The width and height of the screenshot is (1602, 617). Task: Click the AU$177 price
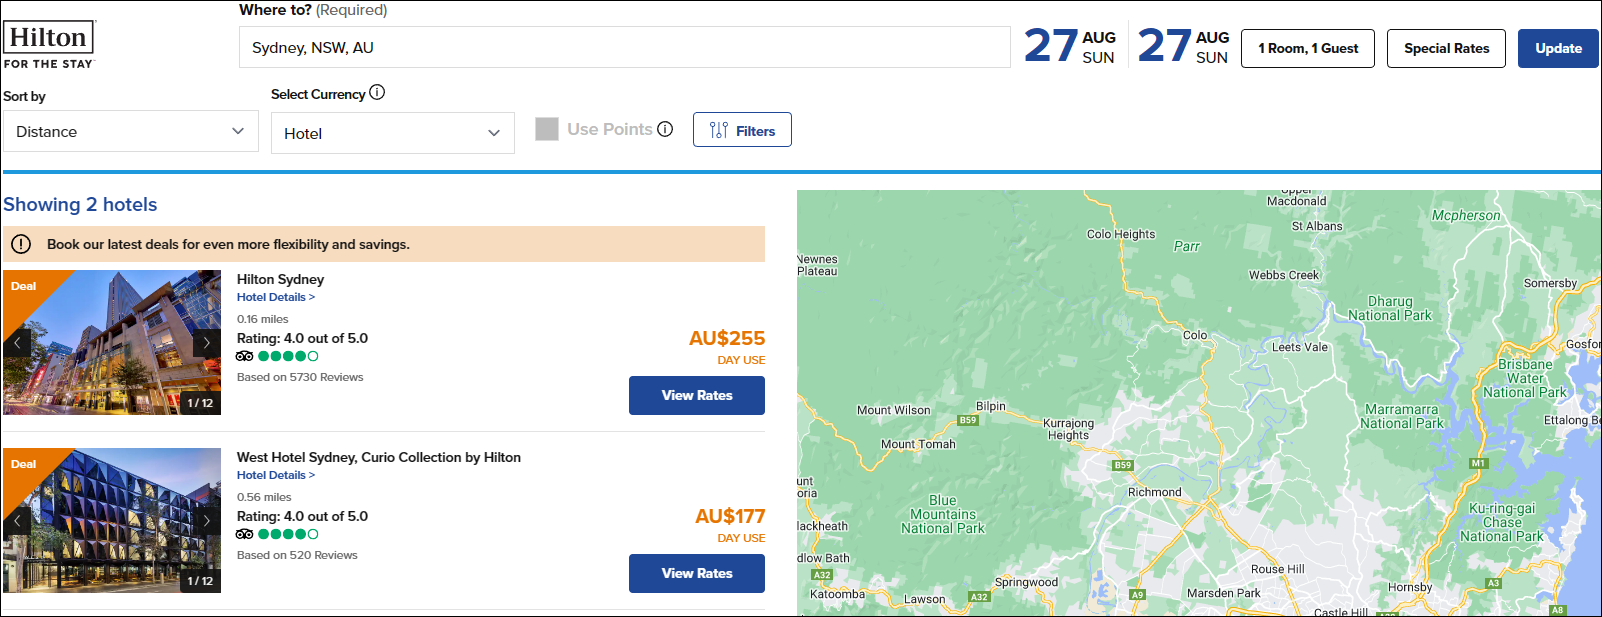(730, 516)
